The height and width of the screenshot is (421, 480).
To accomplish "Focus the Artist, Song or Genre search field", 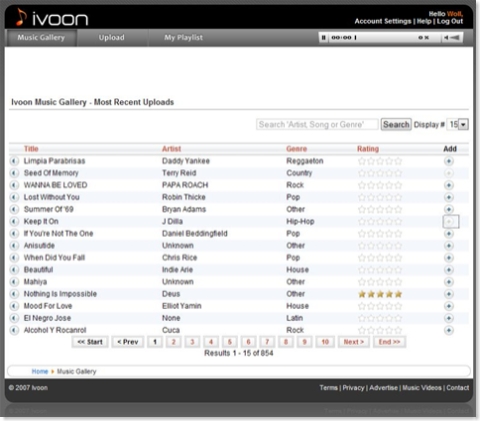I will tap(317, 125).
